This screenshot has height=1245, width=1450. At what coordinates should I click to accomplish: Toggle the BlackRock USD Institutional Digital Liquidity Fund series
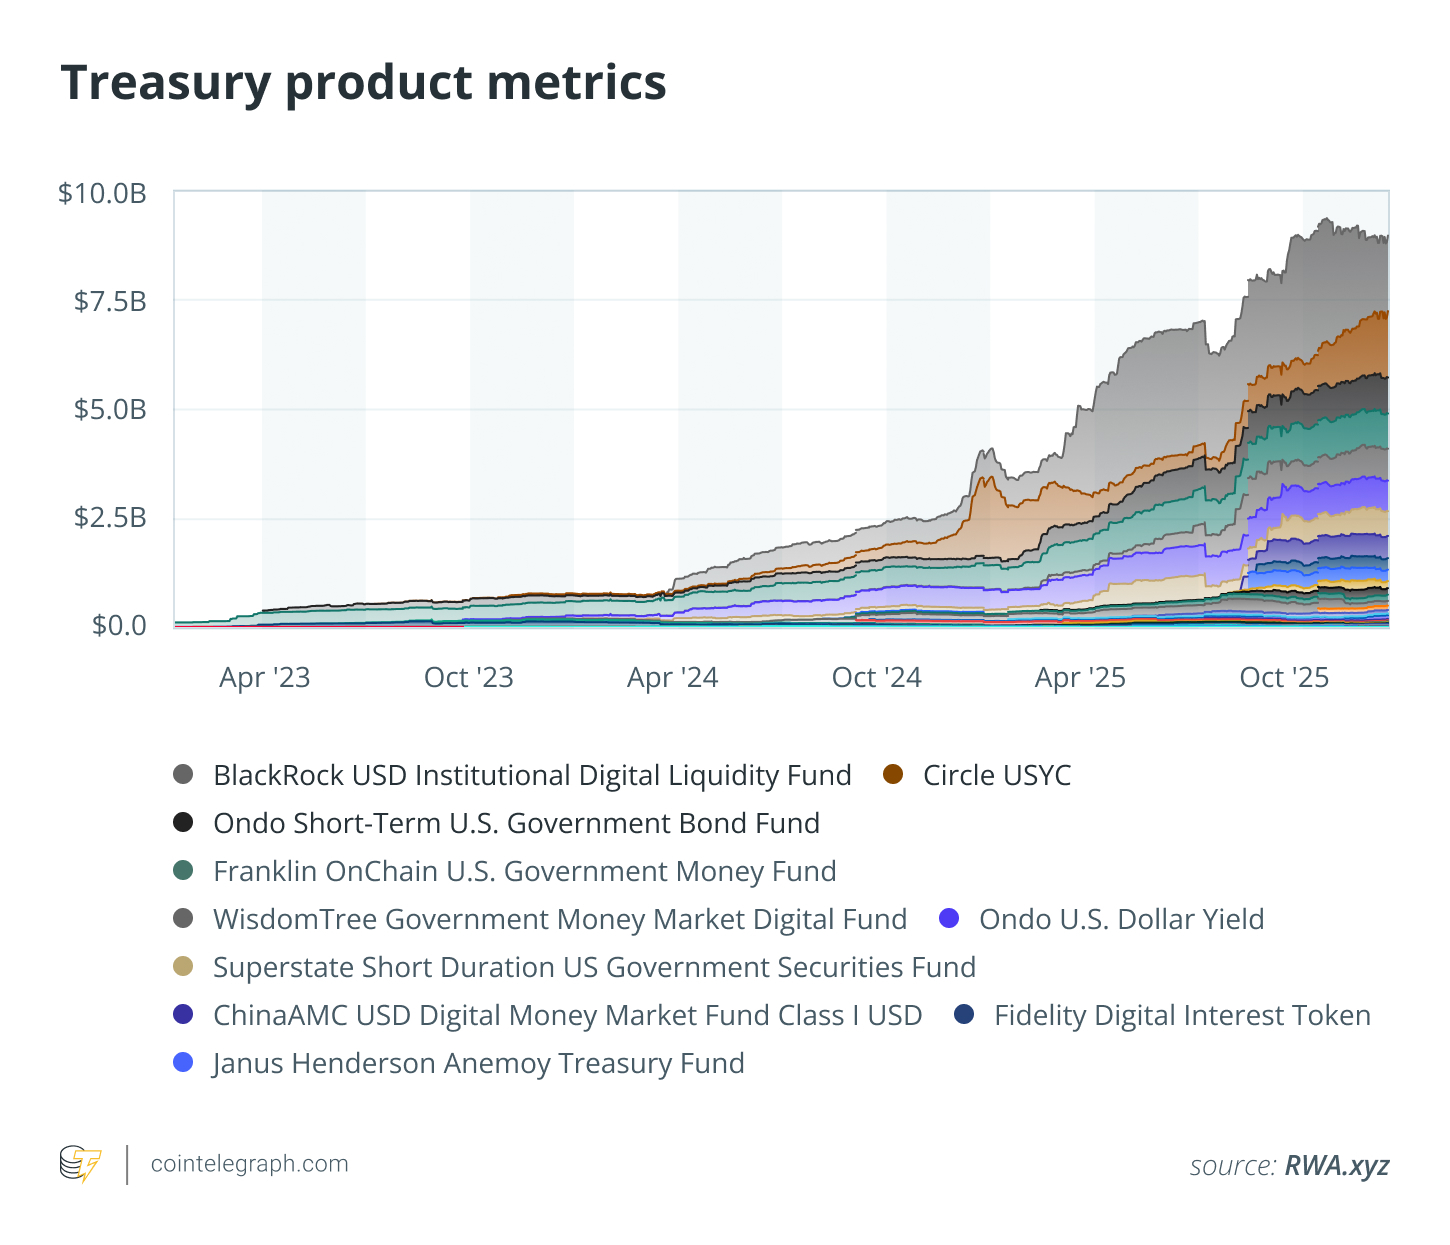[532, 775]
